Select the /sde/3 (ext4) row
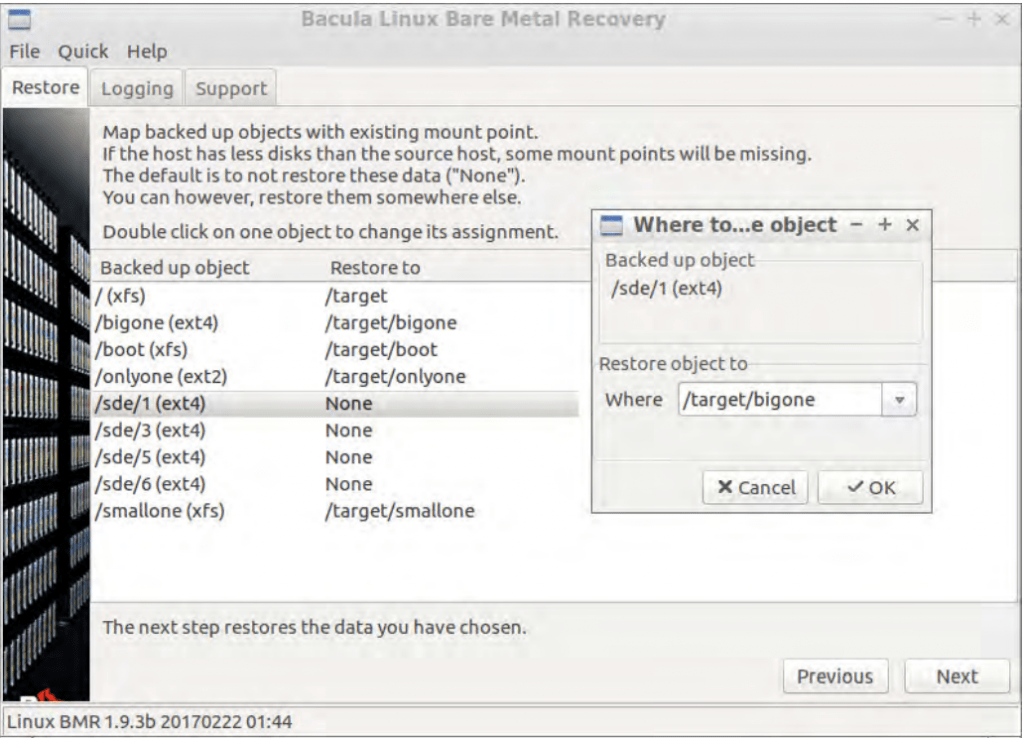Viewport: 1024px width, 738px height. (x=150, y=431)
